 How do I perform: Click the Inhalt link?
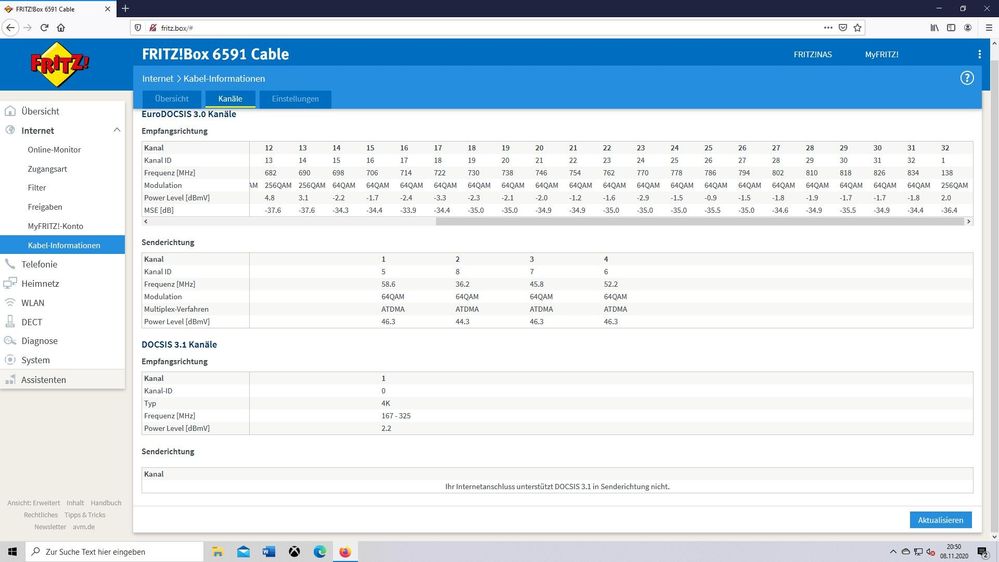coord(75,503)
